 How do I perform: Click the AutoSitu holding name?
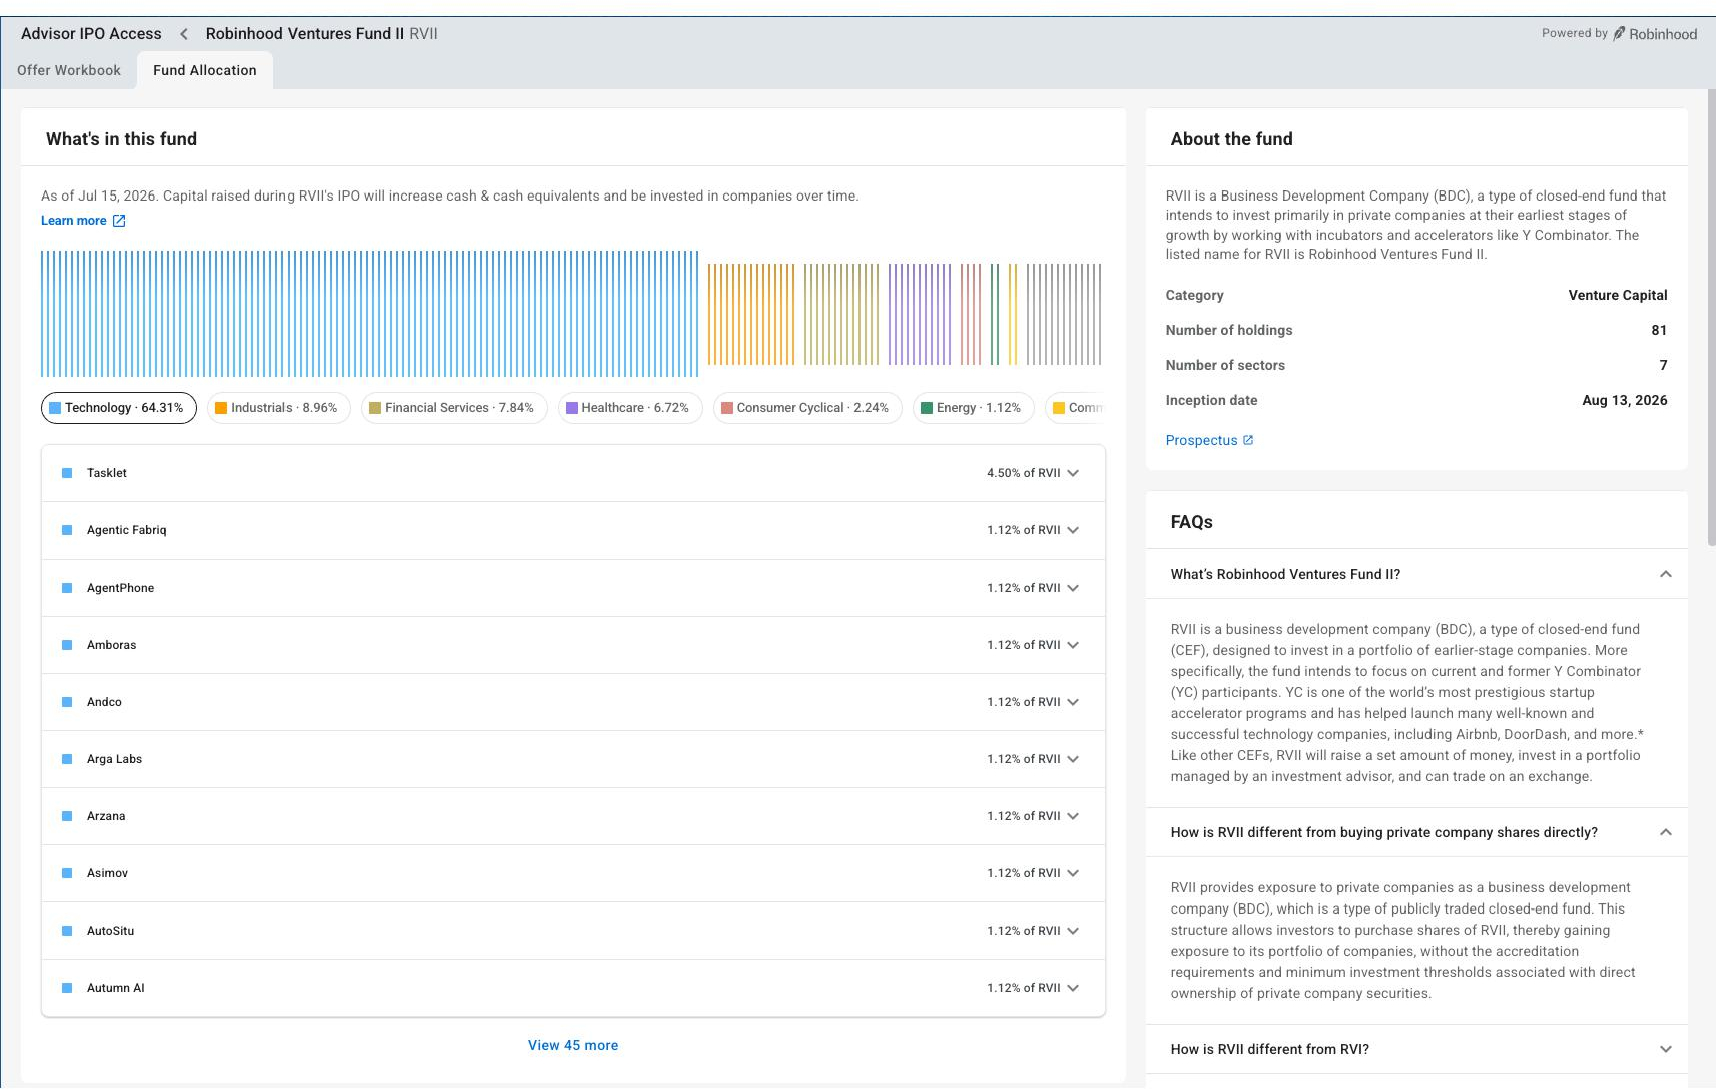[x=110, y=931]
